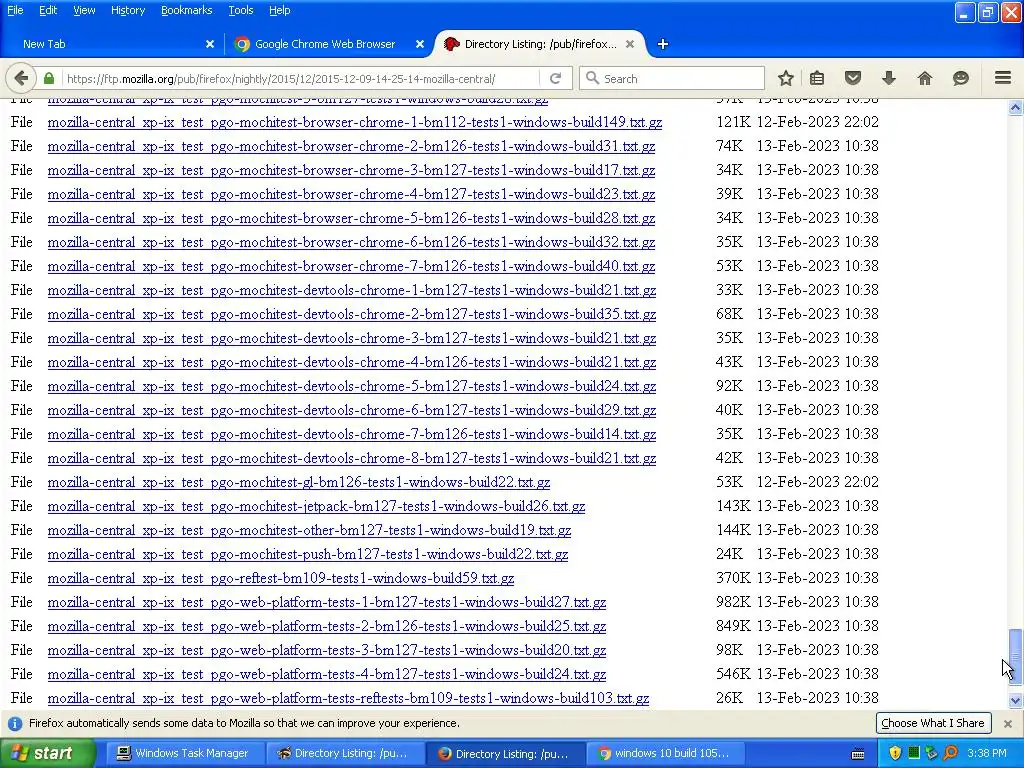Click the green padlock site identity icon

coord(49,78)
